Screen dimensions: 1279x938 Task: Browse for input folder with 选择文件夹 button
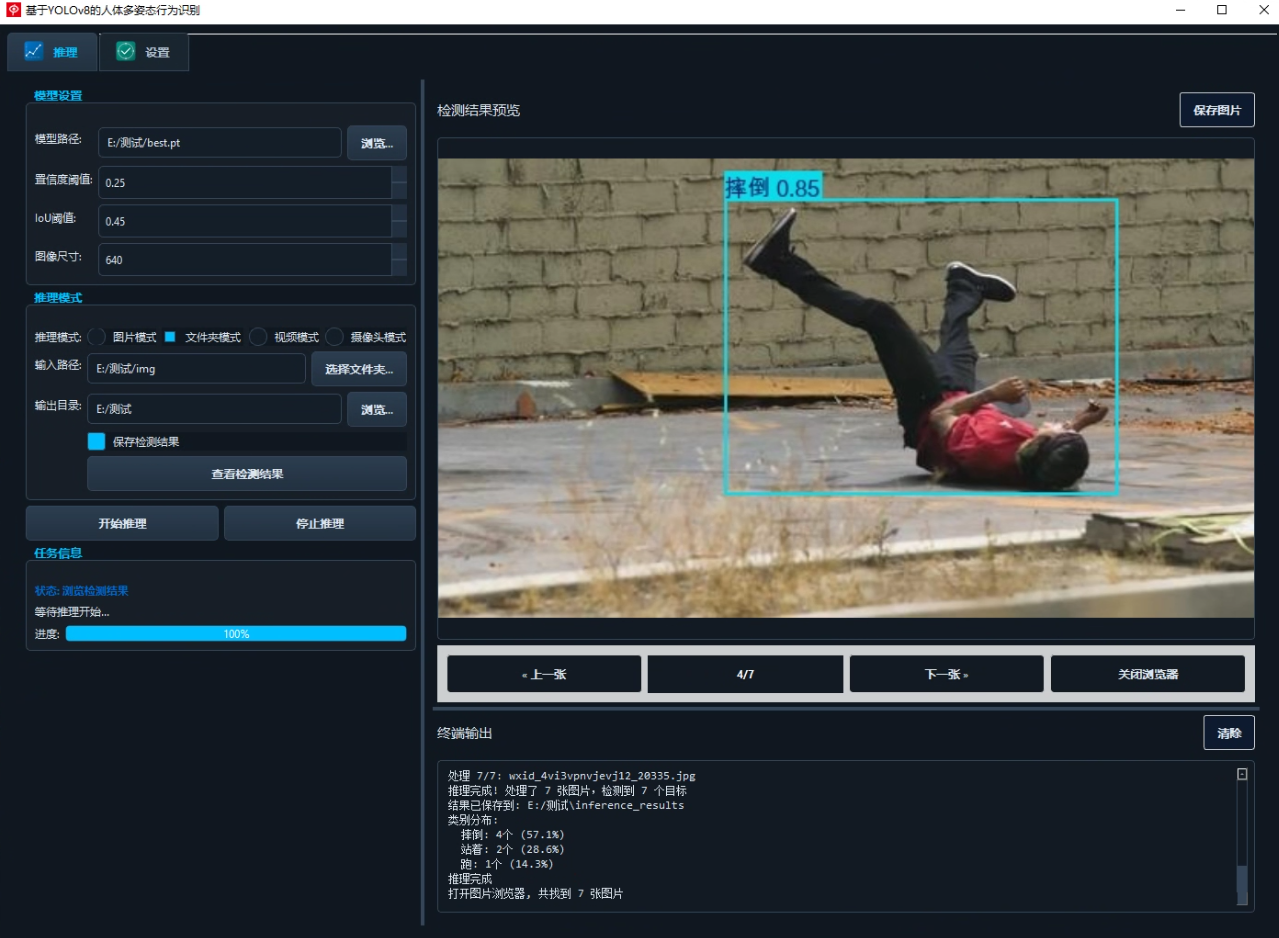359,369
